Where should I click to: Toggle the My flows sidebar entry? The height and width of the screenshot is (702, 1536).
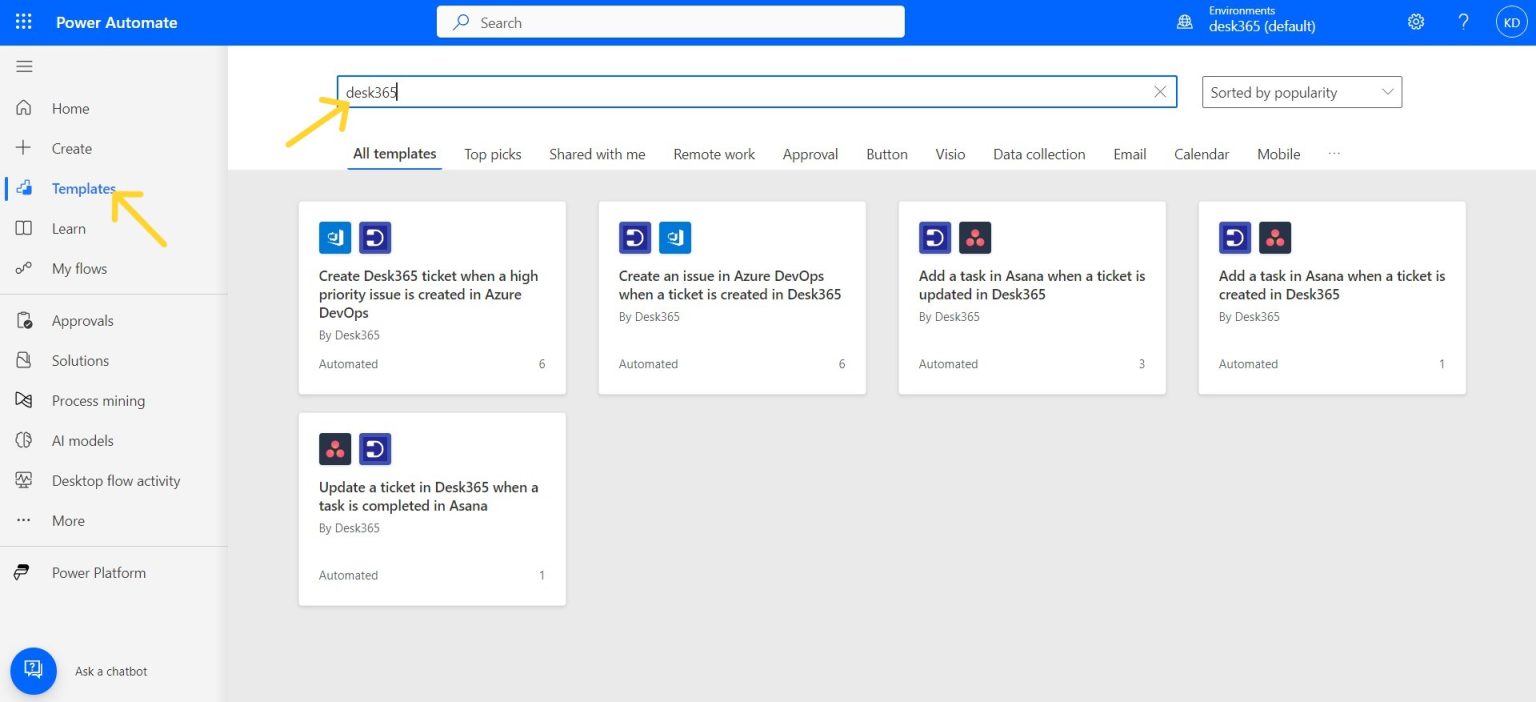click(x=78, y=268)
